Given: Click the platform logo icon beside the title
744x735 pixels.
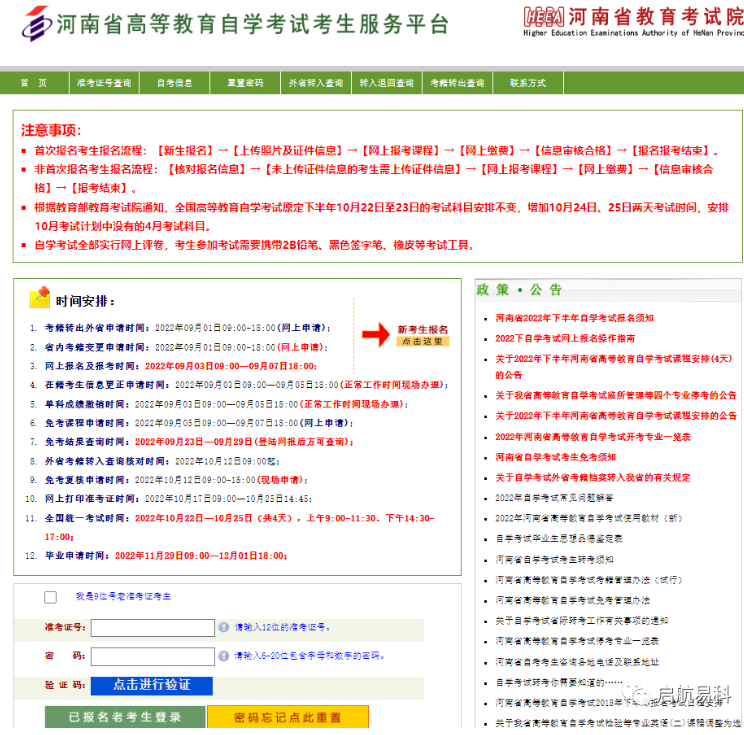Looking at the screenshot, I should click(x=37, y=24).
